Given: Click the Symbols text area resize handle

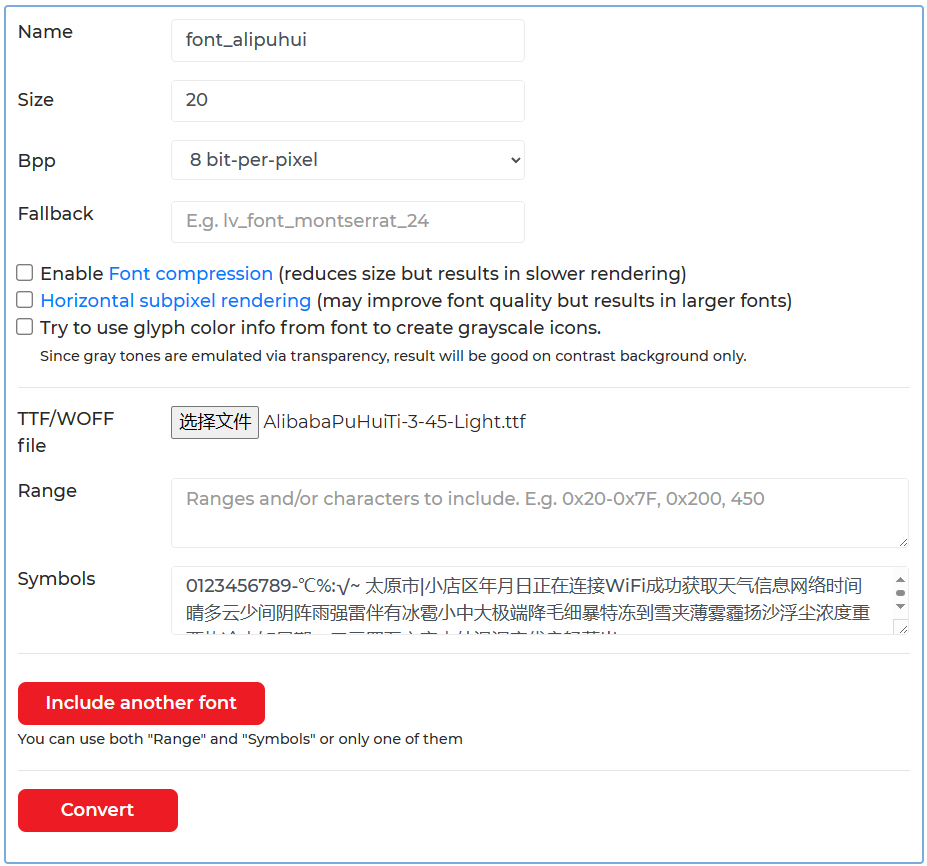Looking at the screenshot, I should point(902,628).
